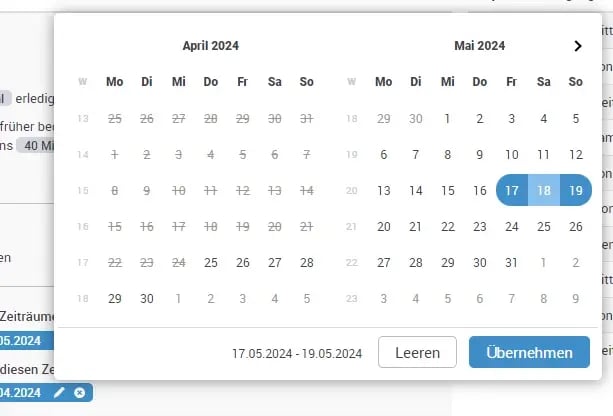Select May 17 in the calendar
613x416 pixels.
point(512,190)
